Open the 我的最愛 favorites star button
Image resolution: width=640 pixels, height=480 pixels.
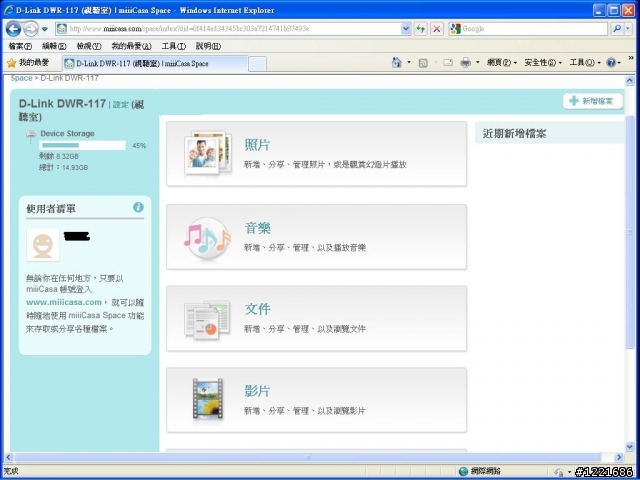28,63
